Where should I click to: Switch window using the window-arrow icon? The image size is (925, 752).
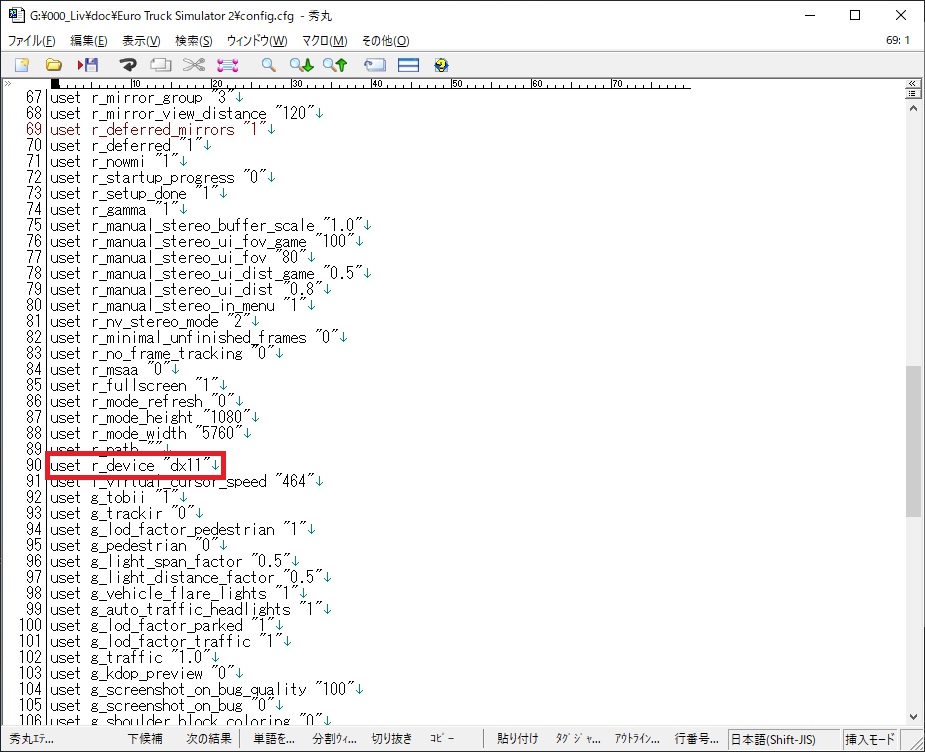375,65
